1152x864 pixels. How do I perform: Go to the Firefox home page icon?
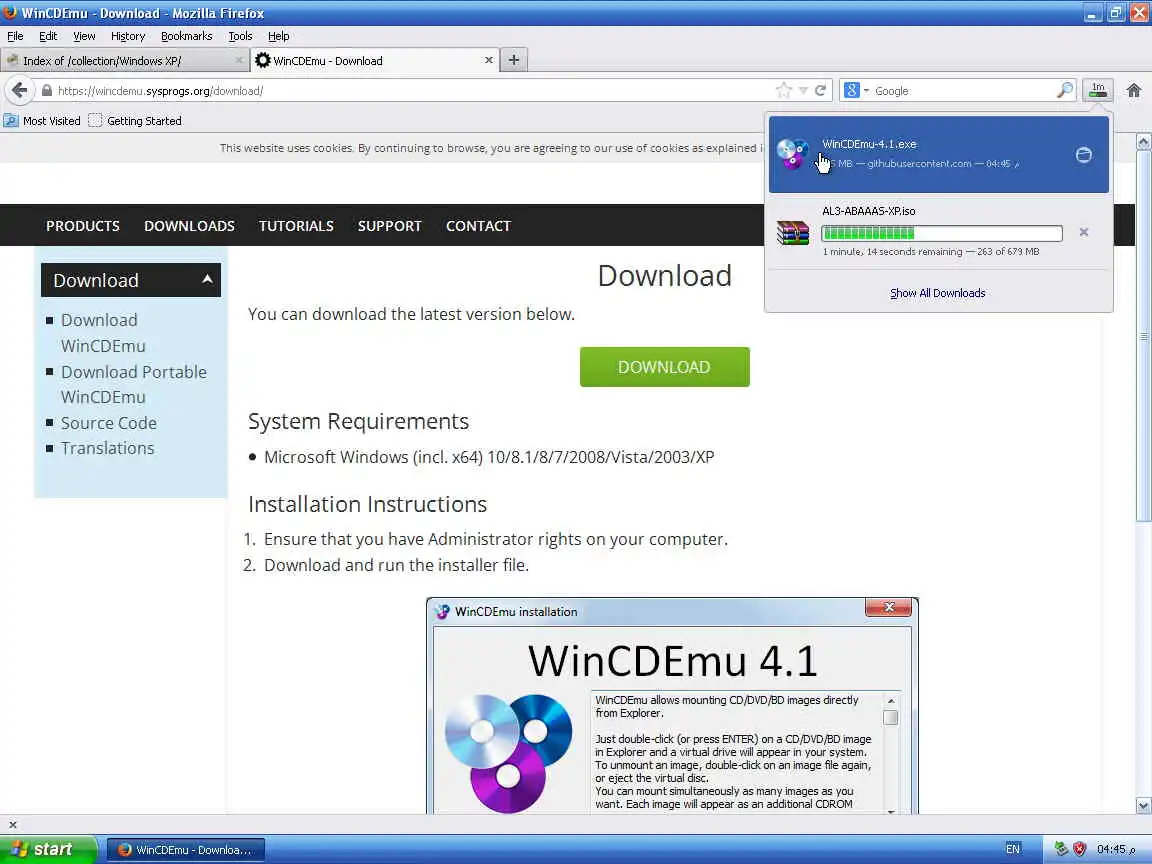tap(1134, 90)
